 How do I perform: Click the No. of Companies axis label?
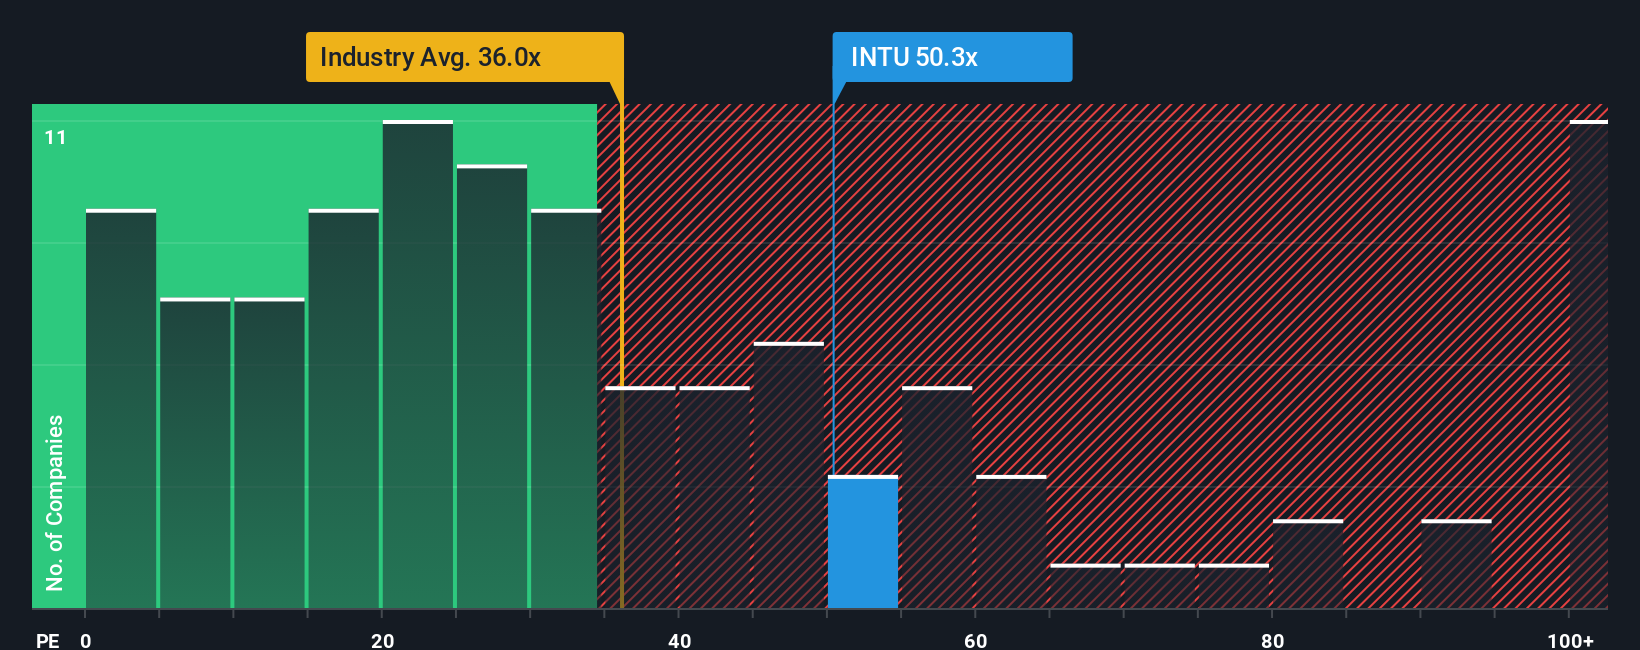click(54, 502)
